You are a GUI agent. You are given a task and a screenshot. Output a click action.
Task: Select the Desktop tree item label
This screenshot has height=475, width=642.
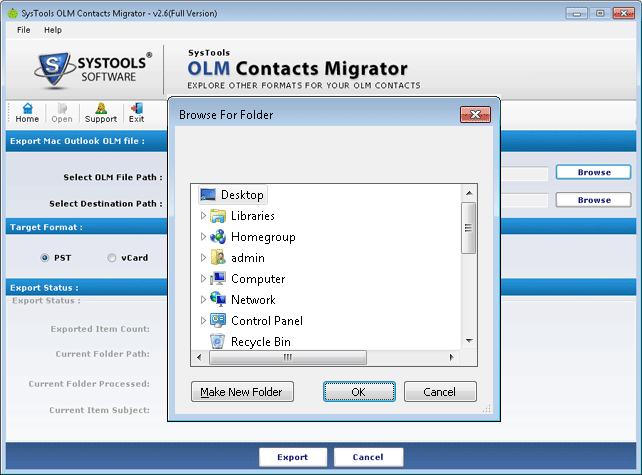point(242,195)
